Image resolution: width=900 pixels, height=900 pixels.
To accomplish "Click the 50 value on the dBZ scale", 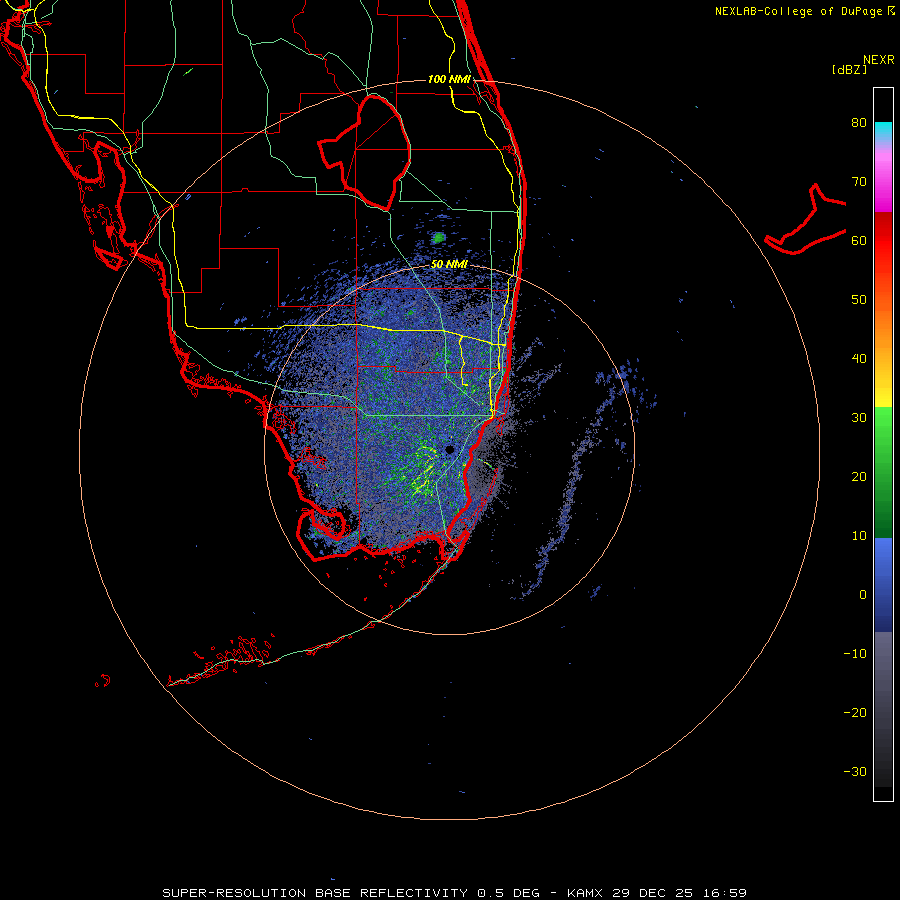I will 859,300.
